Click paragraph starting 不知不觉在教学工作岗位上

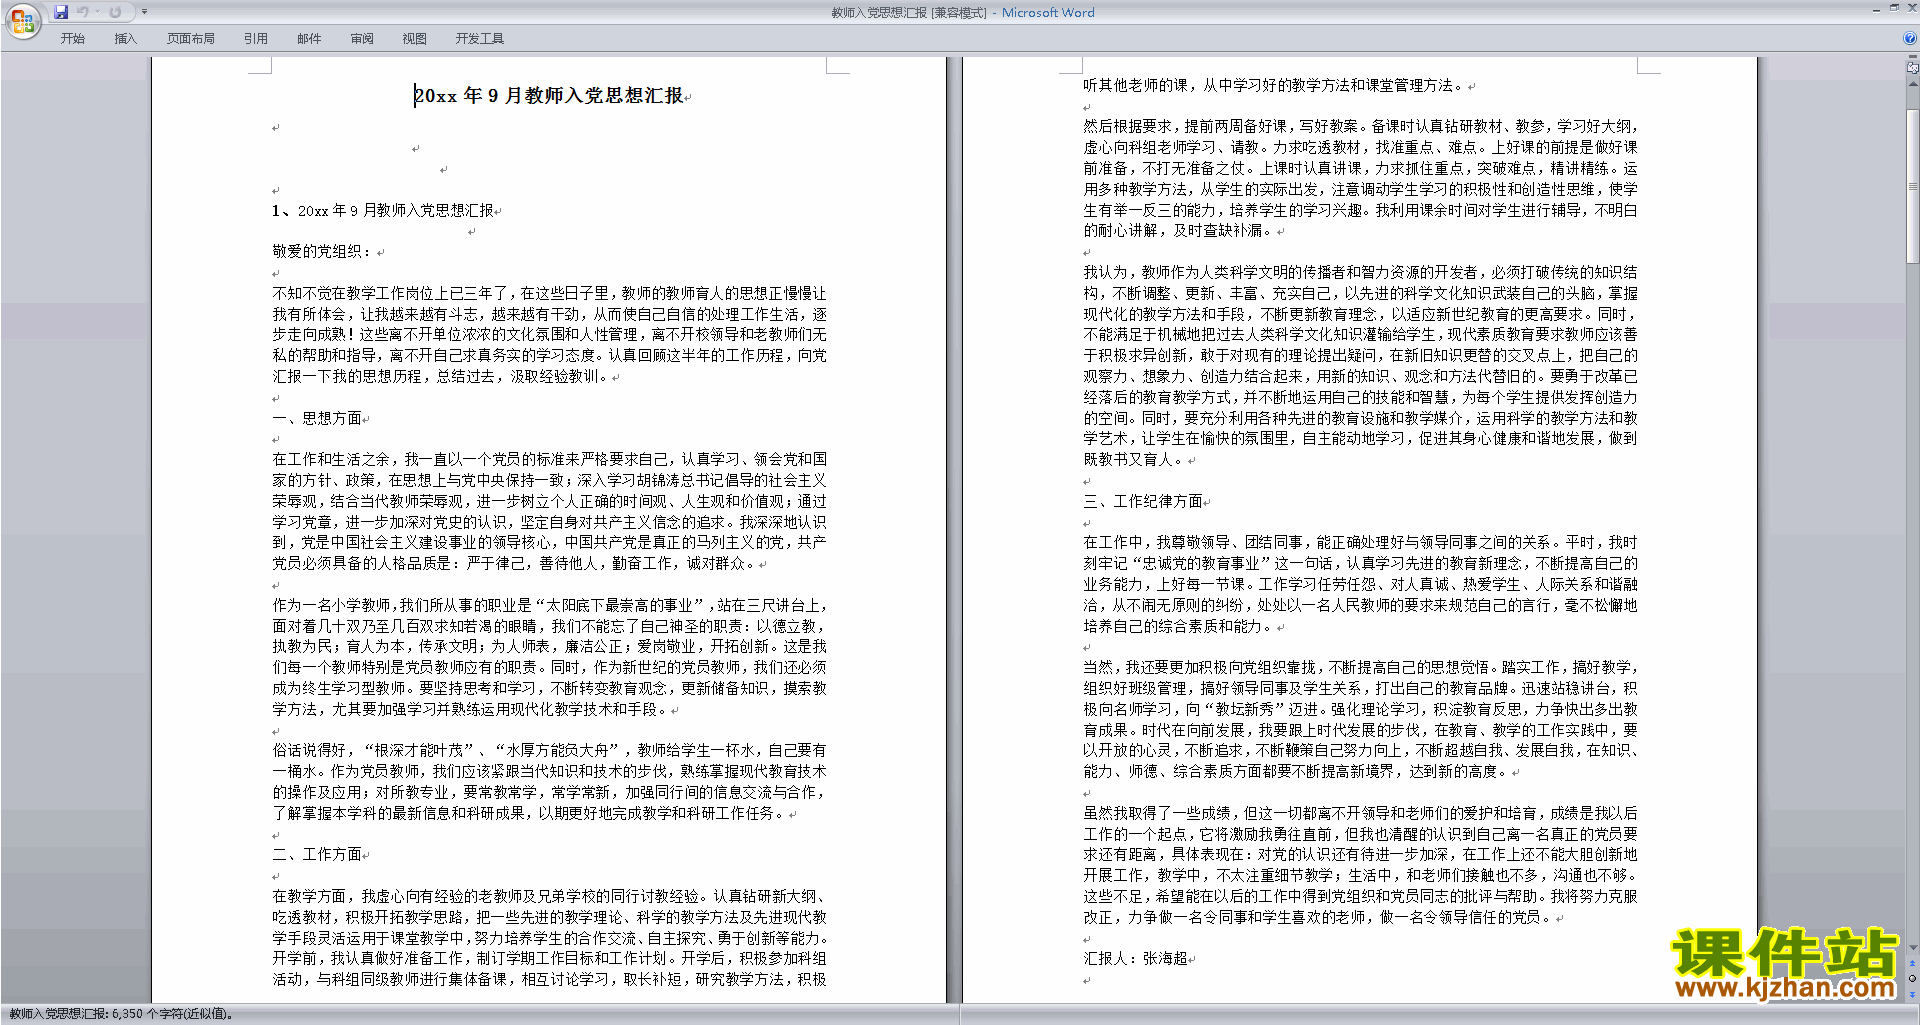point(549,335)
